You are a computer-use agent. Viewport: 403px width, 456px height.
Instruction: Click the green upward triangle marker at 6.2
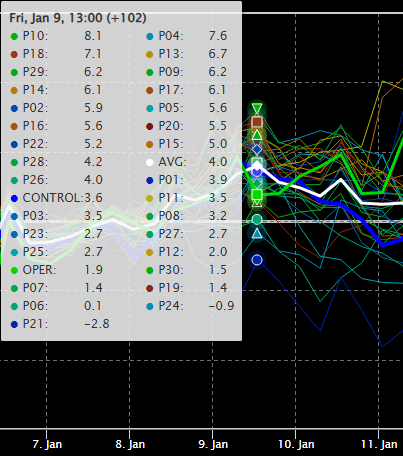tap(257, 135)
